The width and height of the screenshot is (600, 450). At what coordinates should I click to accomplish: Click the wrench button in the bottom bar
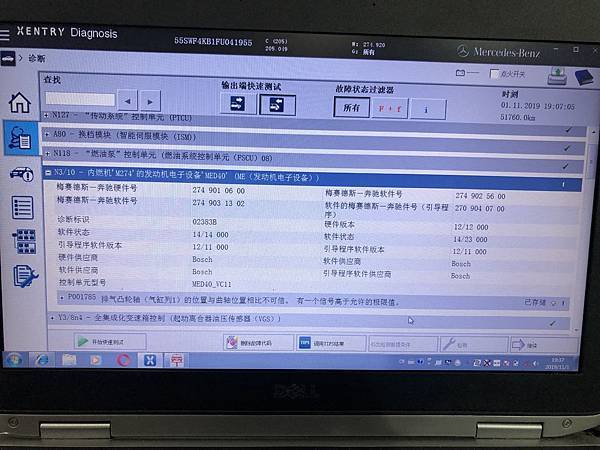(x=474, y=345)
